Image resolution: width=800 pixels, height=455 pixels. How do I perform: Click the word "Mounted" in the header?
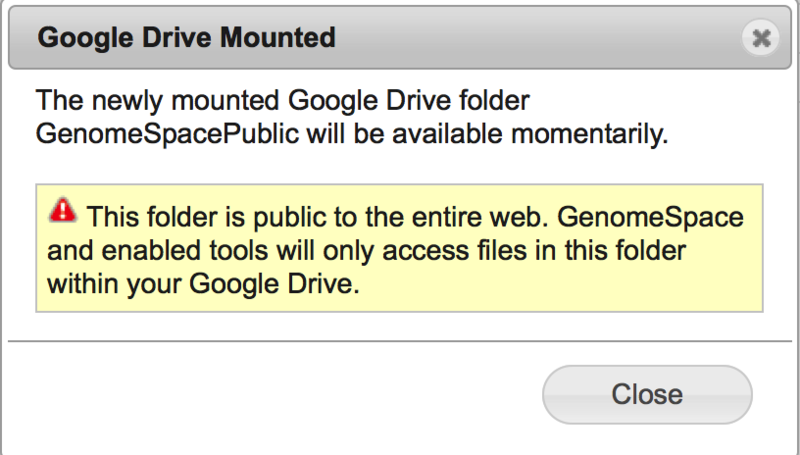pyautogui.click(x=278, y=37)
